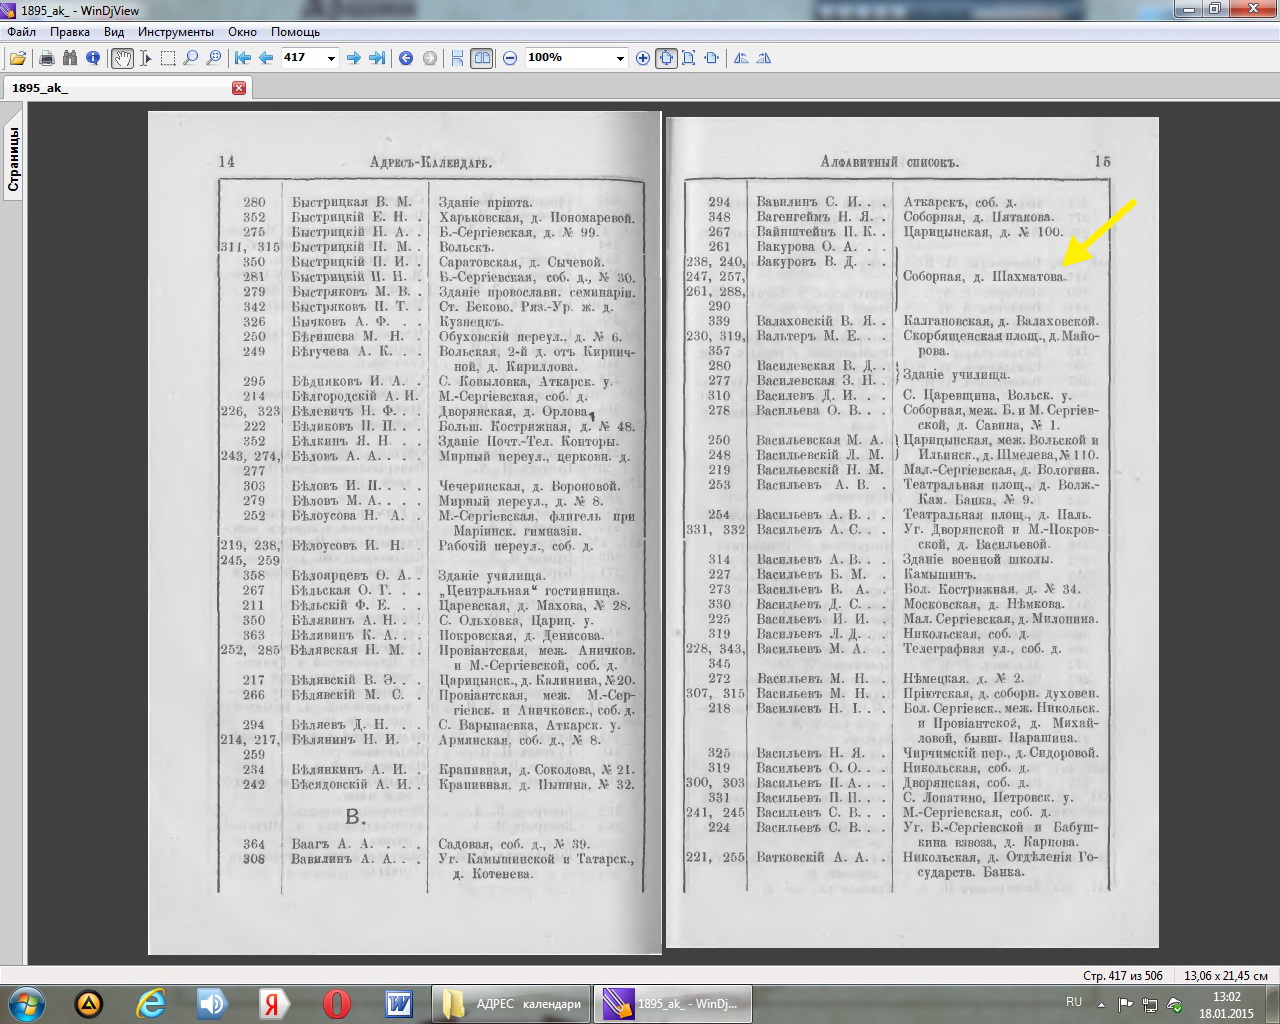This screenshot has width=1280, height=1024.
Task: Toggle the hand drag tool
Action: [122, 58]
